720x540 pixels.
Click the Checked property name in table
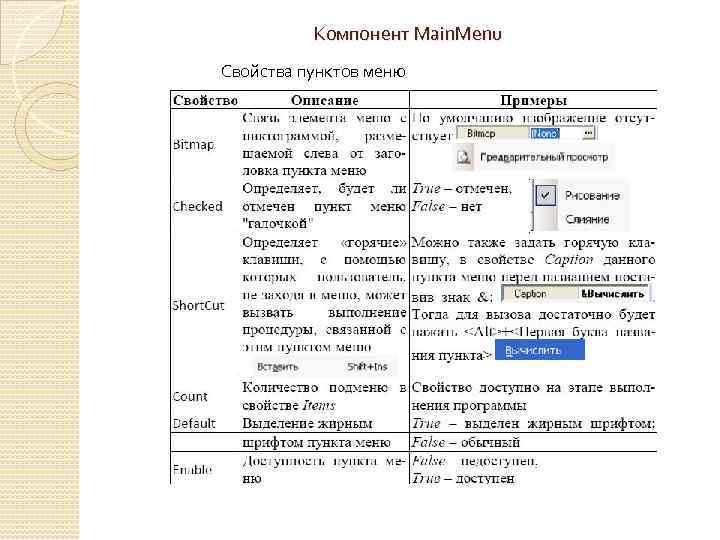197,206
